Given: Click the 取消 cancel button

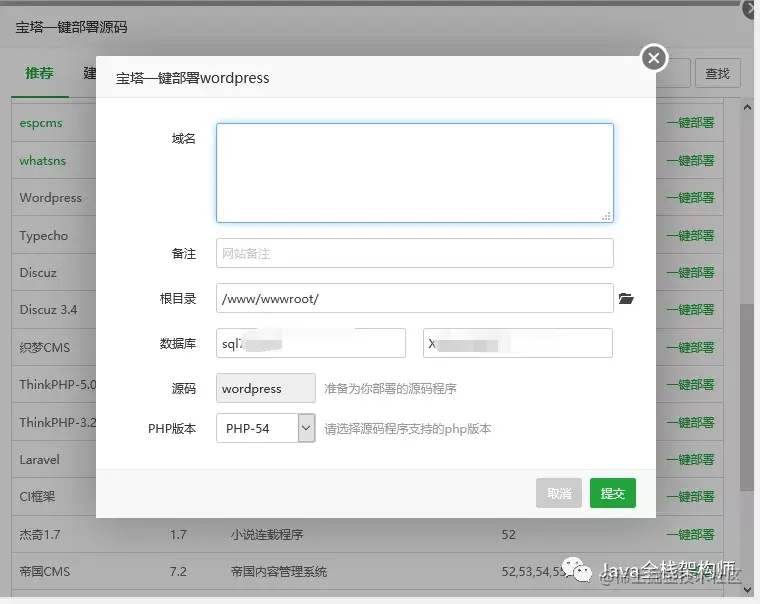Looking at the screenshot, I should tap(559, 493).
